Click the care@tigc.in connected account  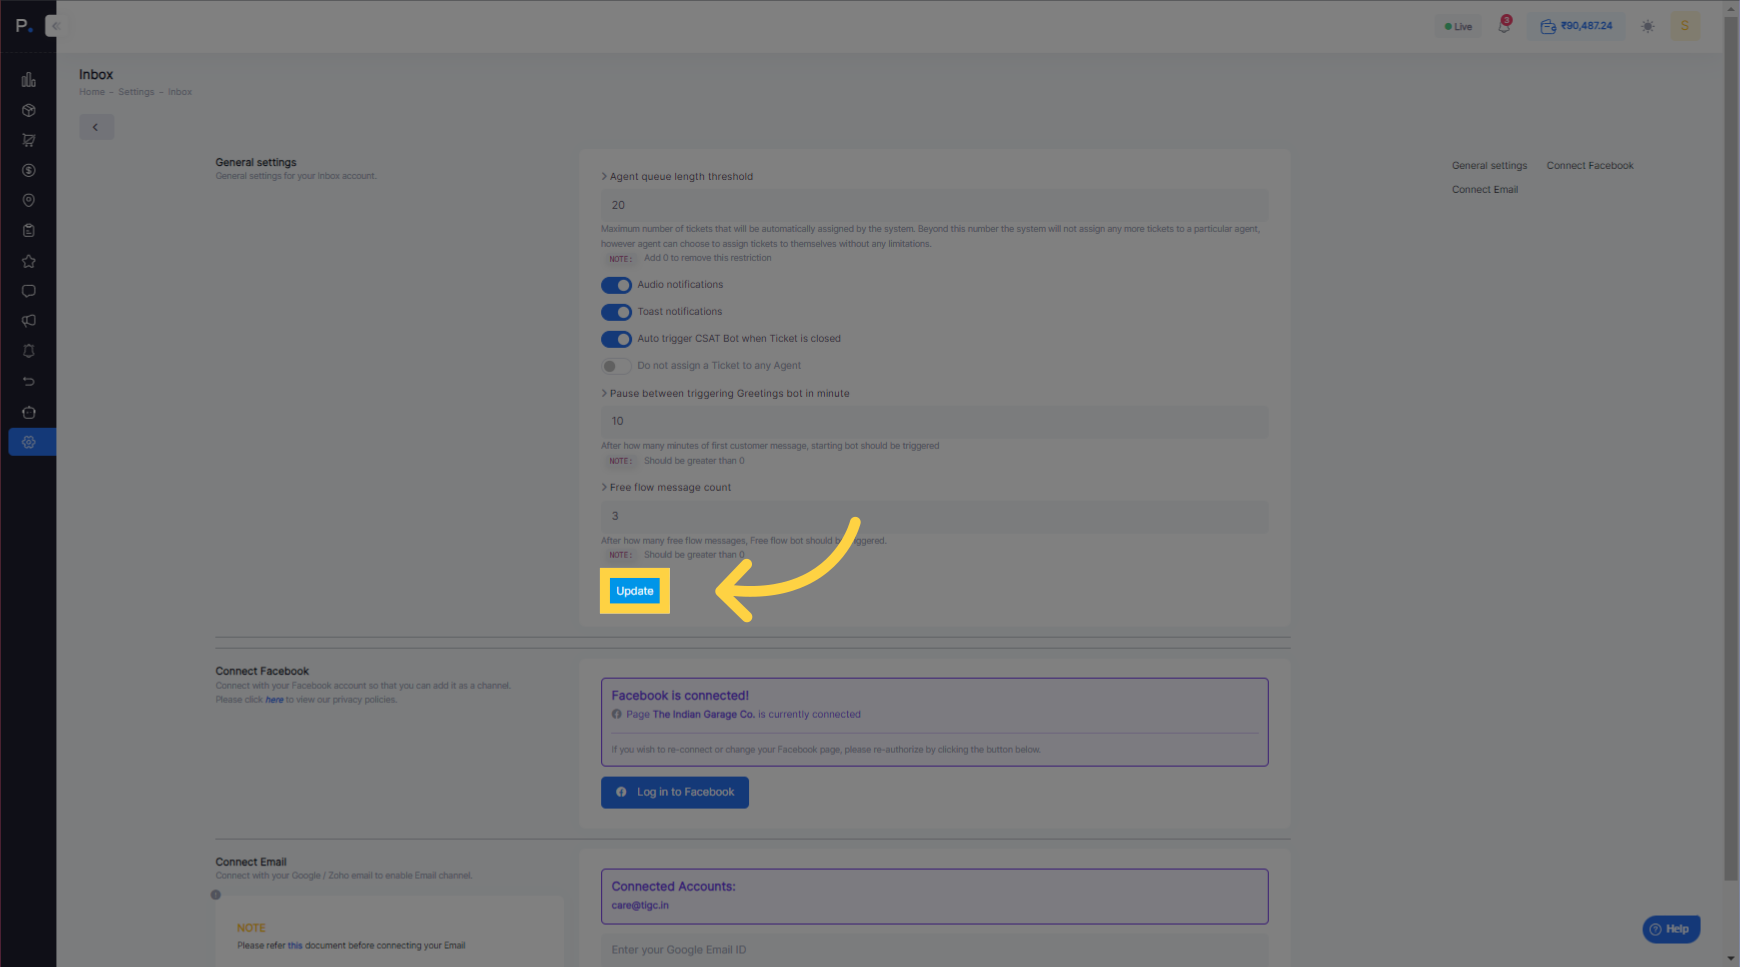click(640, 905)
